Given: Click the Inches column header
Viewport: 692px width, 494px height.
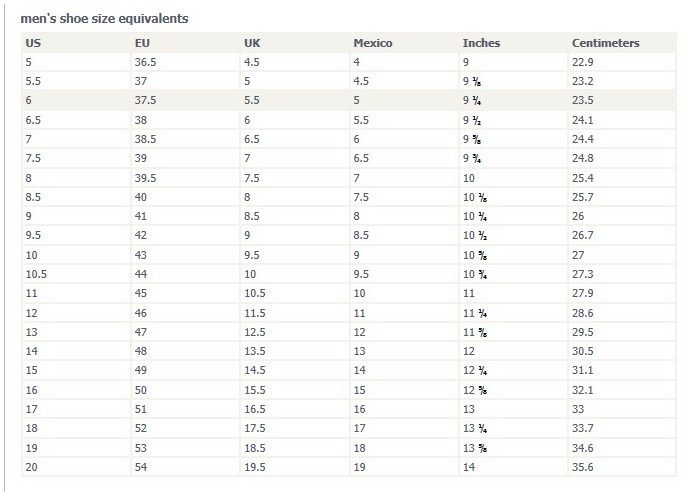Looking at the screenshot, I should (x=481, y=43).
